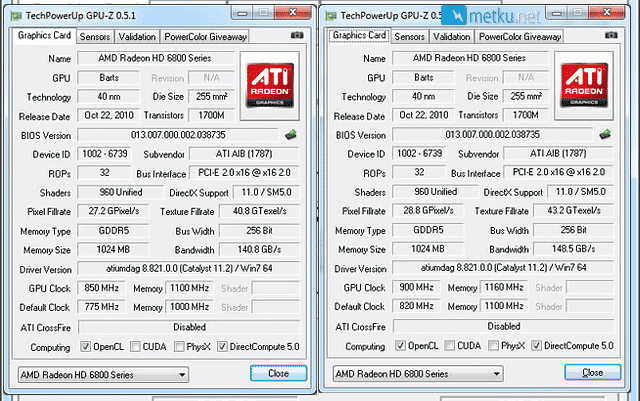640x401 pixels.
Task: Click the Close button in left window
Action: click(x=278, y=373)
